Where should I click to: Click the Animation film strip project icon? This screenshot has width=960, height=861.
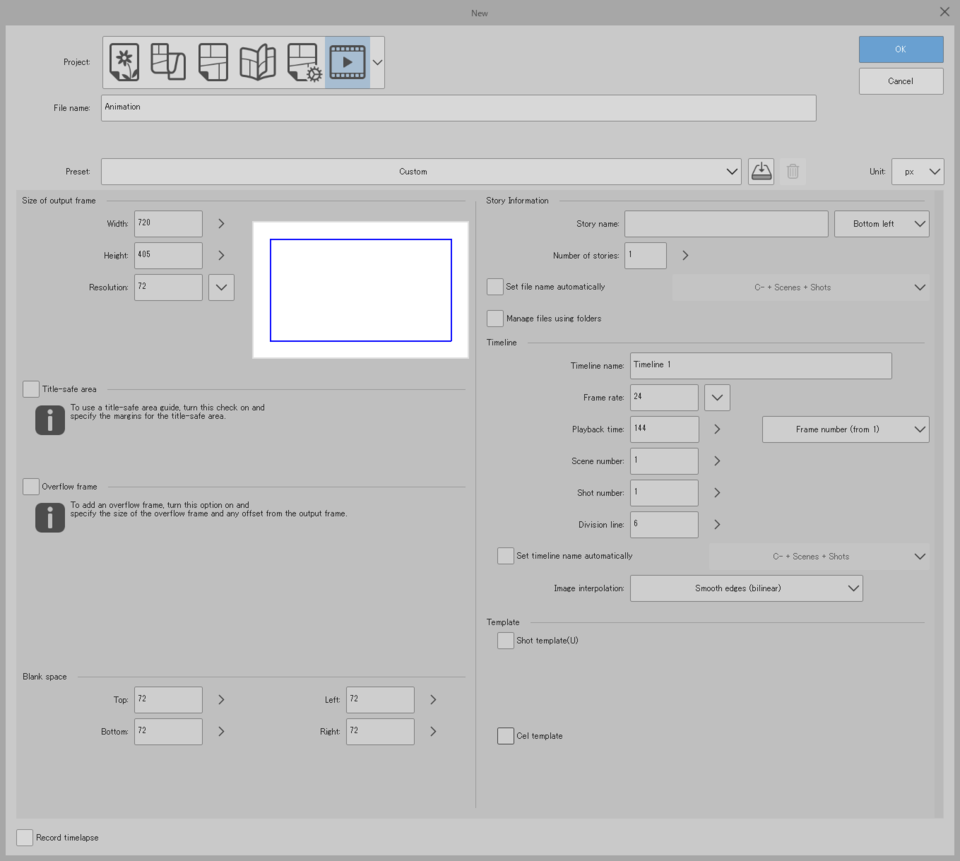click(347, 61)
